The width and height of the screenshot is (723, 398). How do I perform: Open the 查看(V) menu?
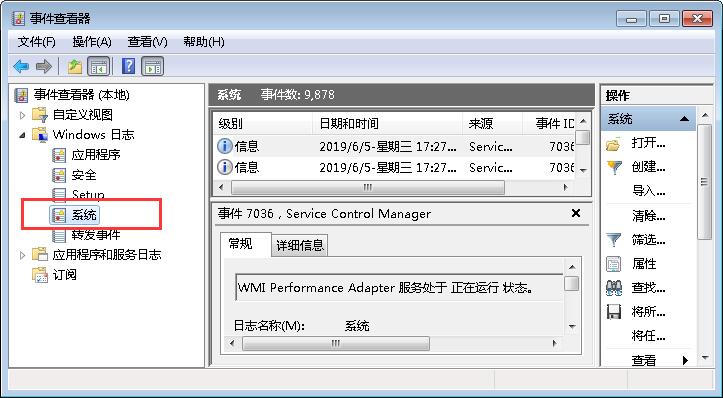[x=147, y=42]
